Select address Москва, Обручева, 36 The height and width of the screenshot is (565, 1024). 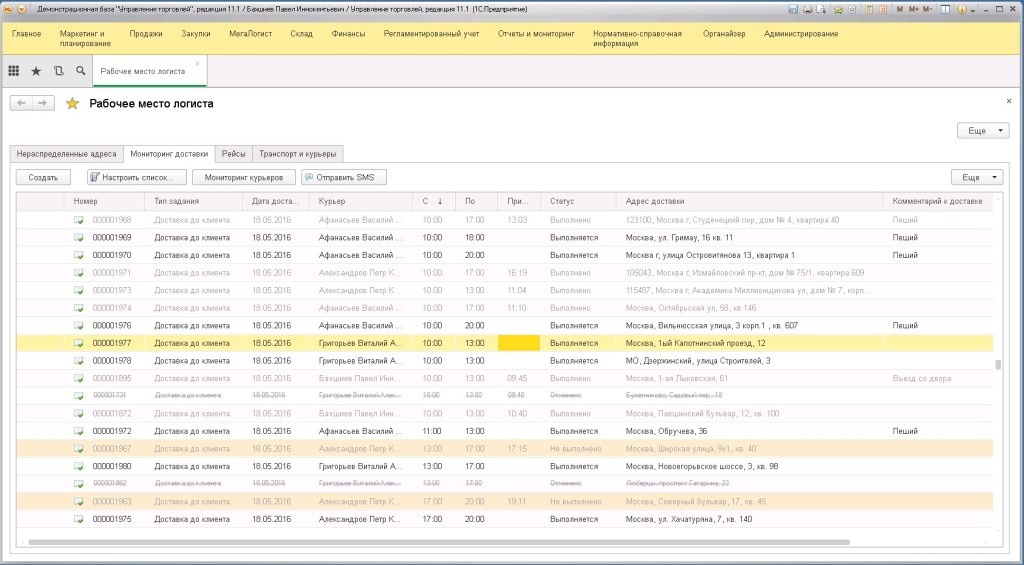coord(666,431)
